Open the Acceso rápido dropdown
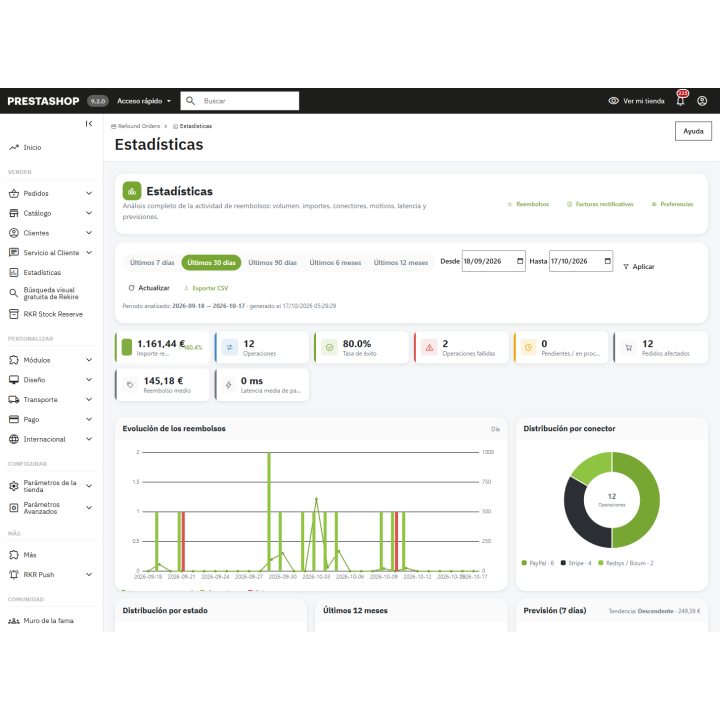The width and height of the screenshot is (720, 720). point(144,101)
